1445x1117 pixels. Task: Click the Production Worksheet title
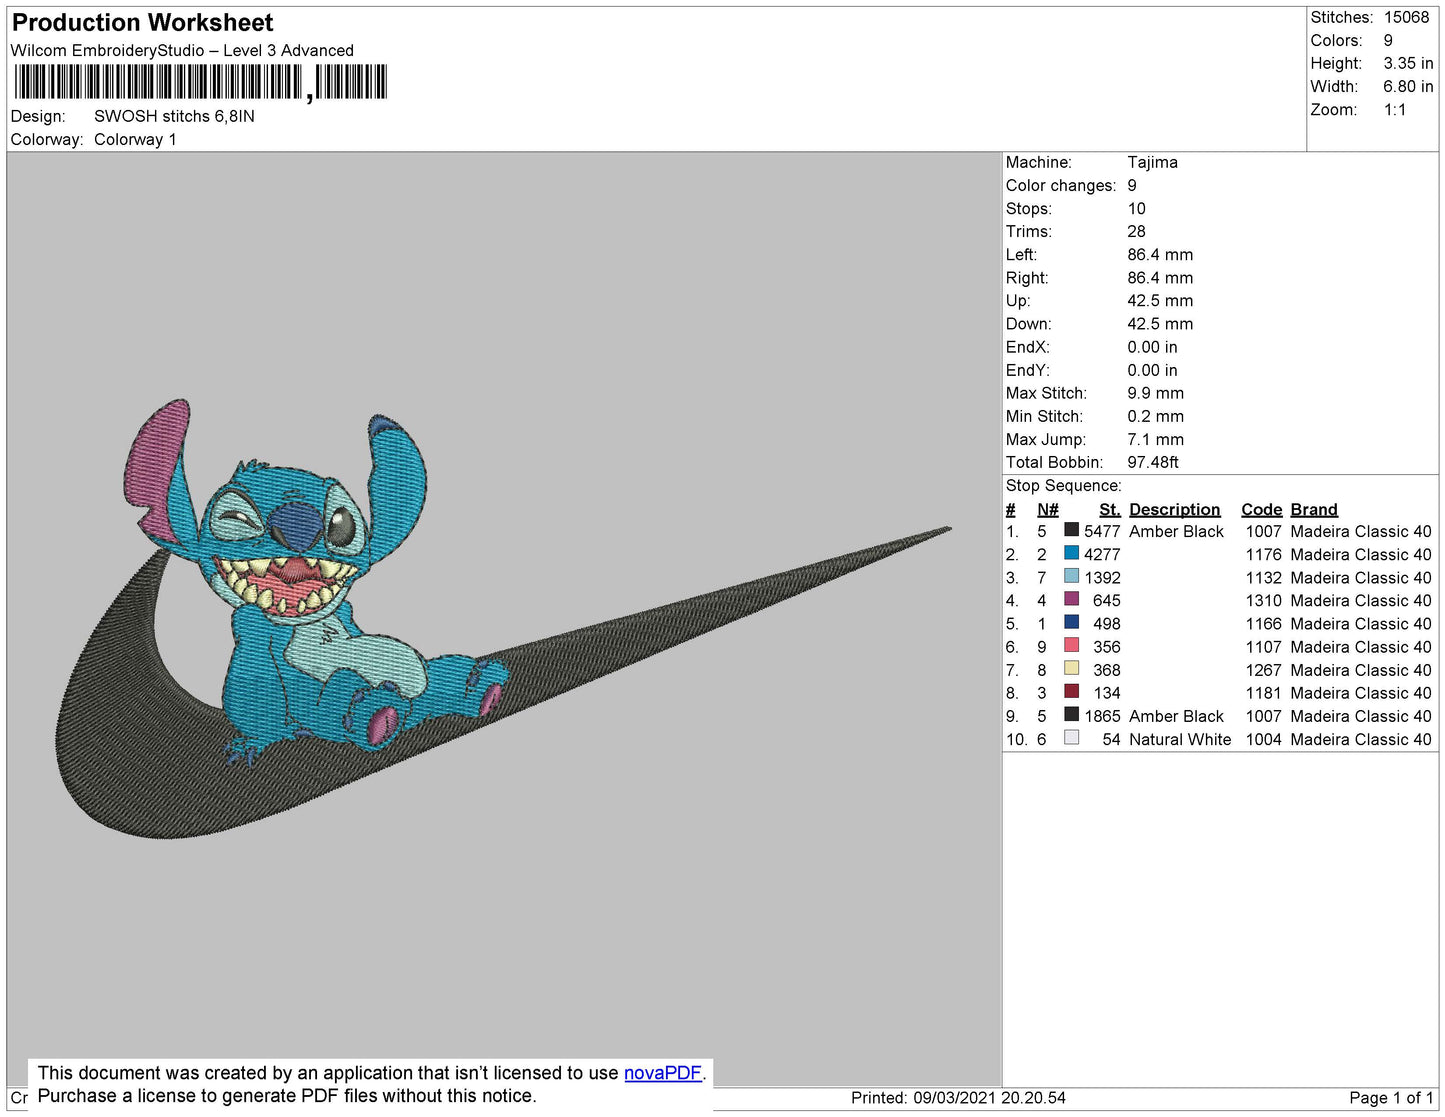pyautogui.click(x=142, y=22)
